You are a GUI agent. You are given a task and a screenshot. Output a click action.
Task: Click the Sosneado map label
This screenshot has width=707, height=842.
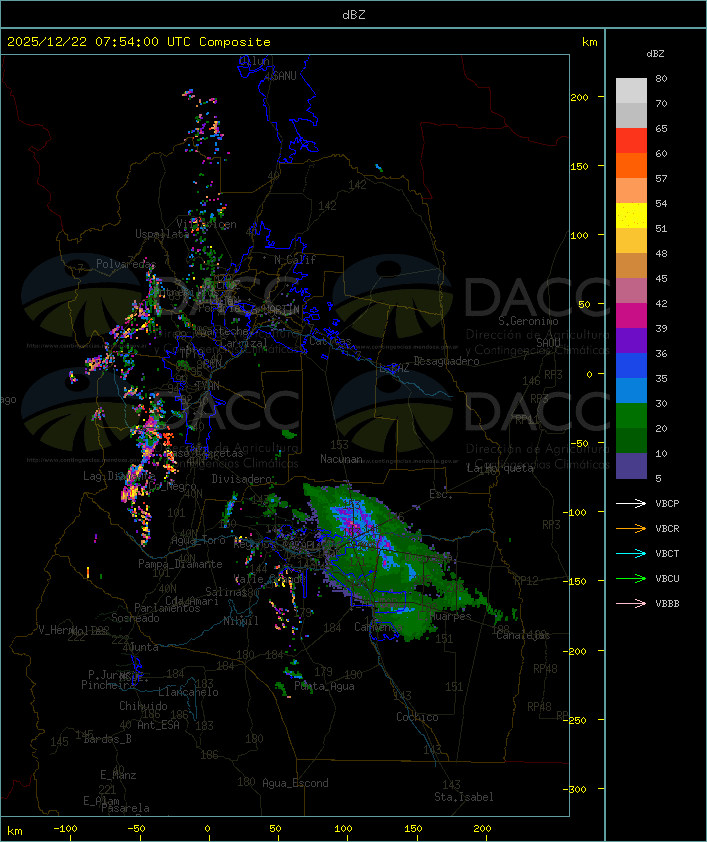(x=135, y=618)
